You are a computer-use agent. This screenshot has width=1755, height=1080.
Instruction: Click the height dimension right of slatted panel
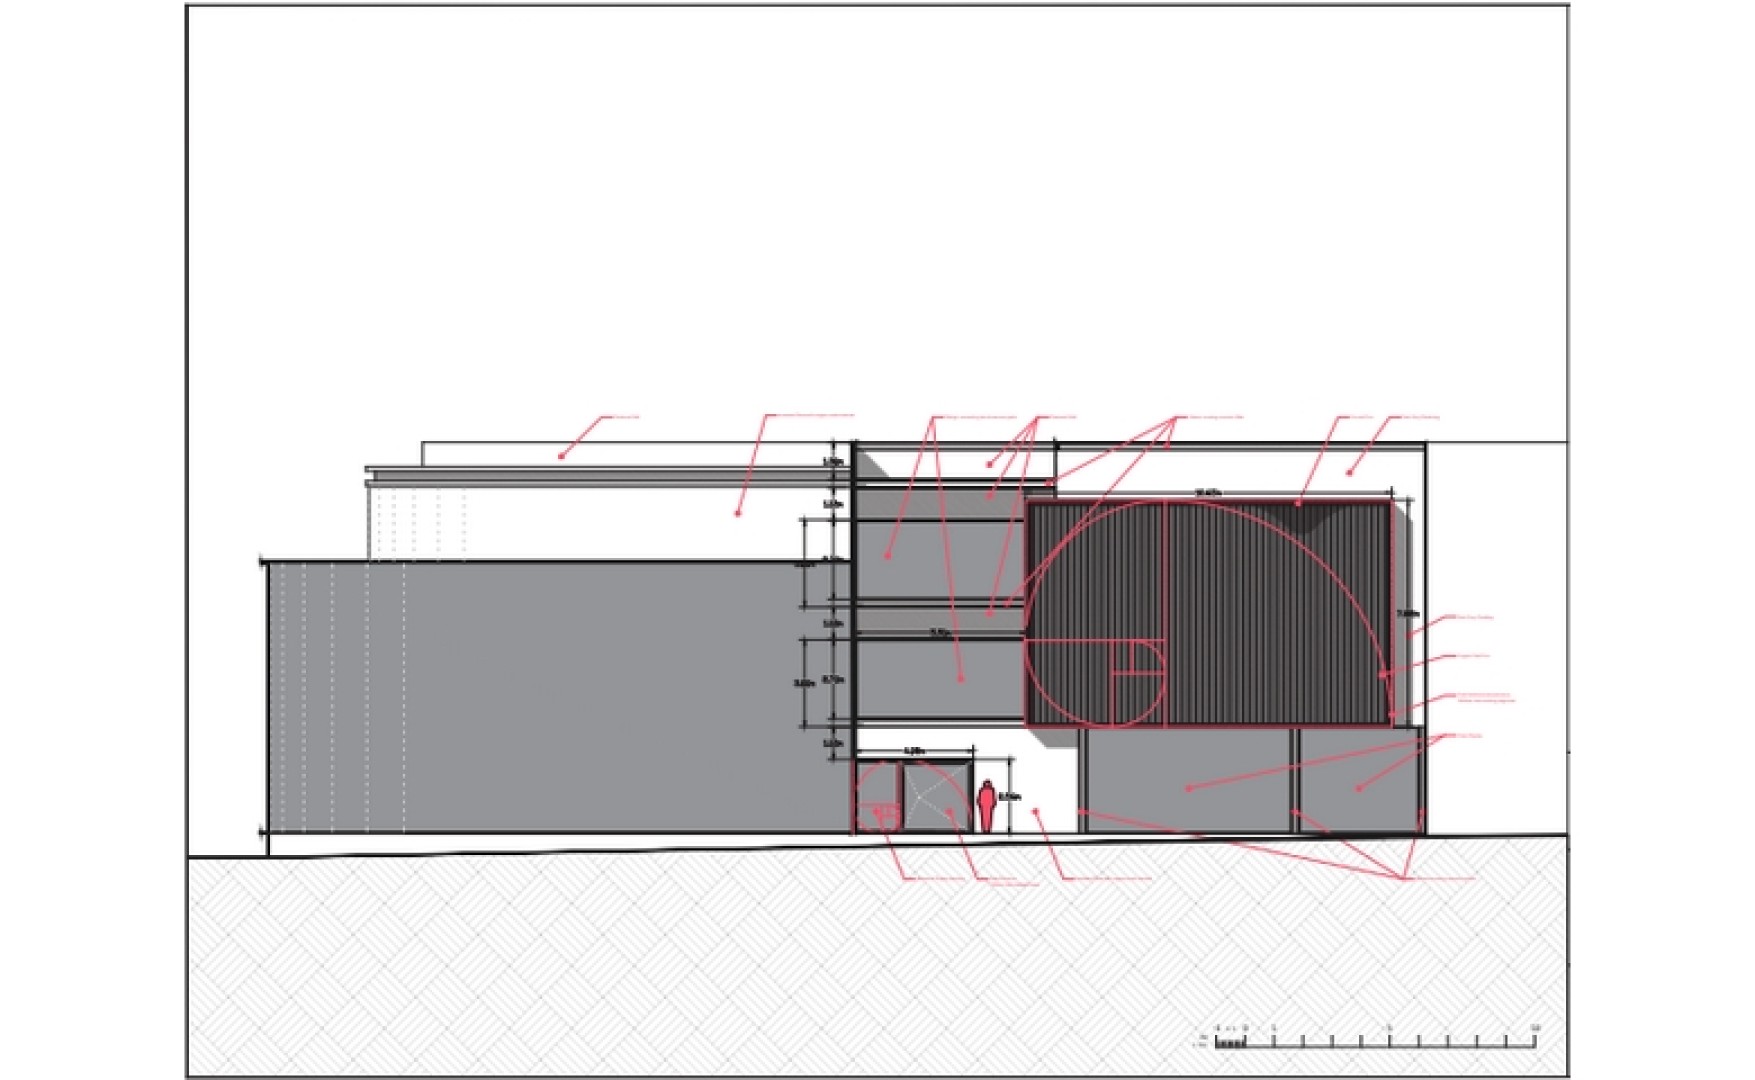(1406, 613)
